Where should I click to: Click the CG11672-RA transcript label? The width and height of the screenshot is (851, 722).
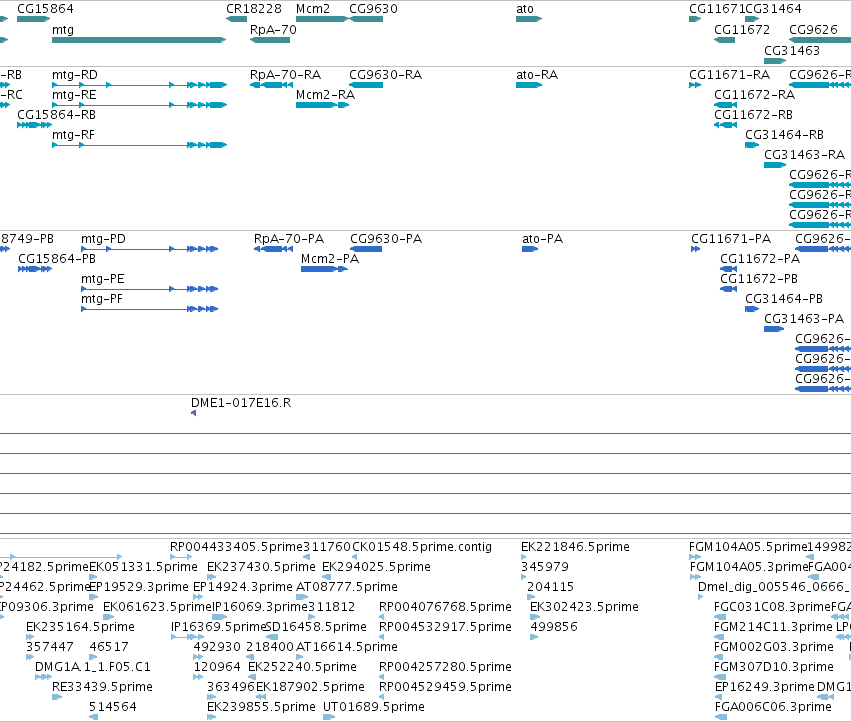(x=754, y=94)
